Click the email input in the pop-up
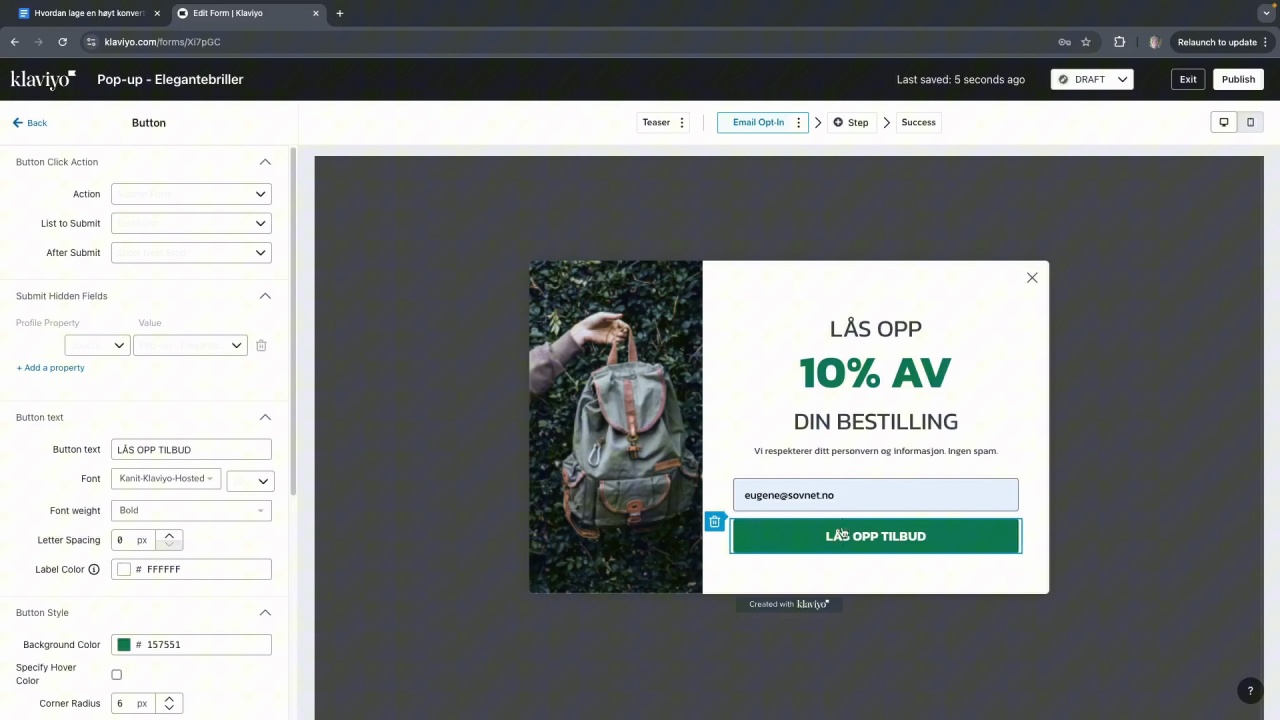Viewport: 1280px width, 720px height. [x=876, y=495]
